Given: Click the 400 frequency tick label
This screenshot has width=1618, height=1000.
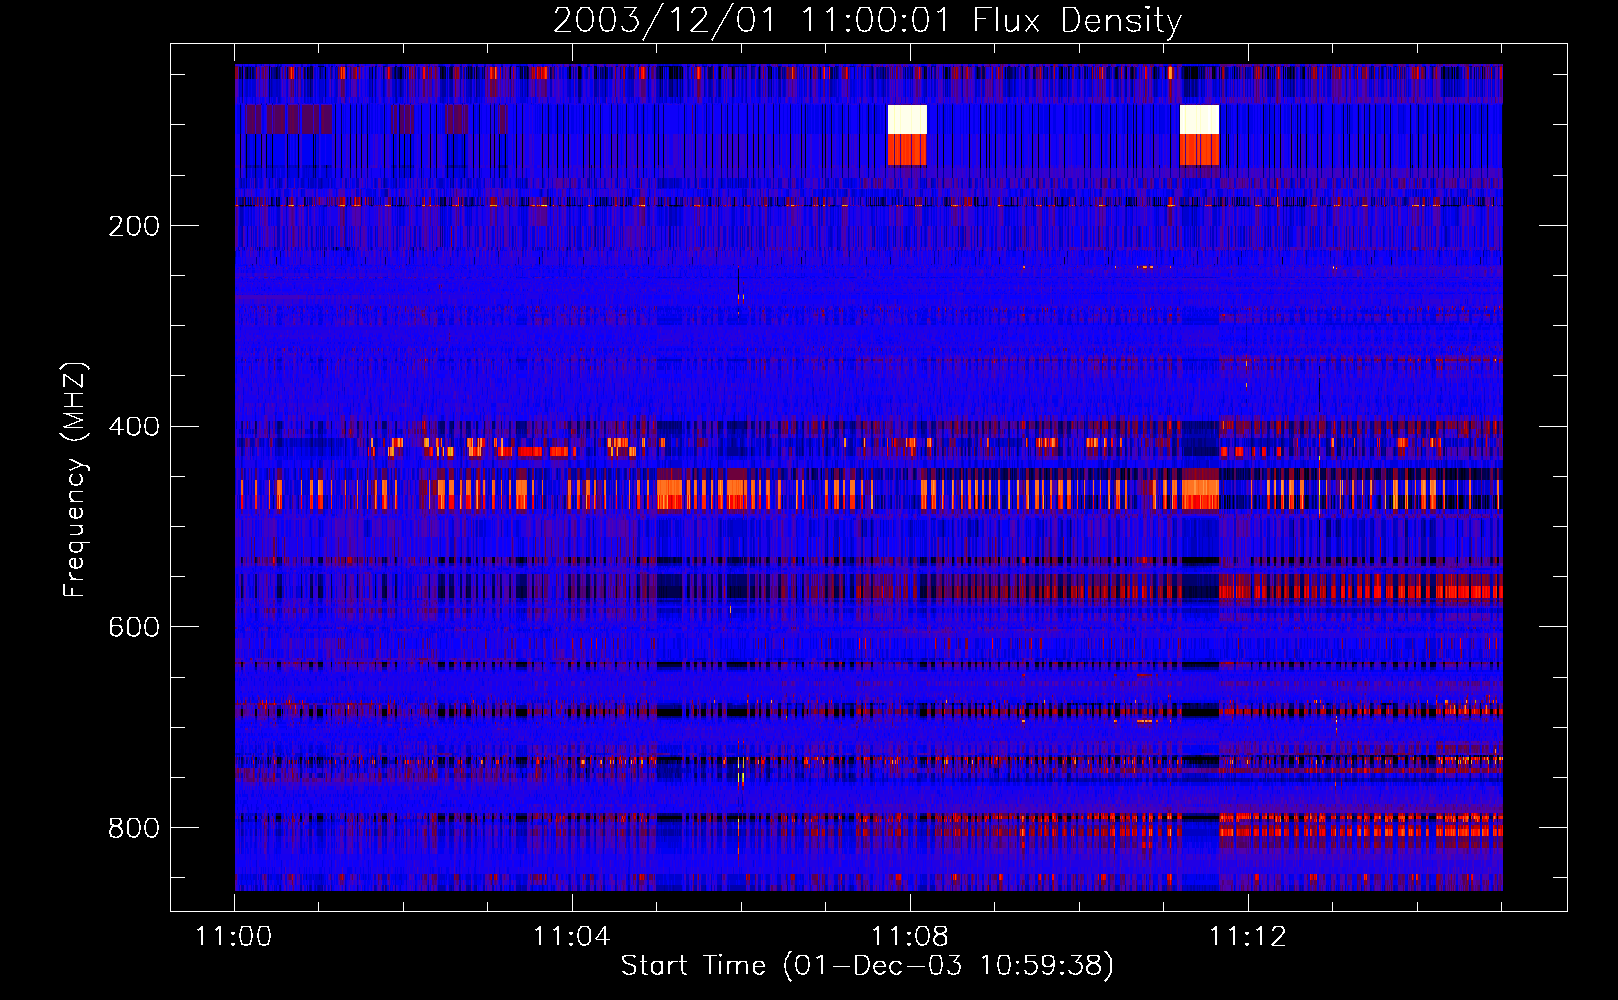Looking at the screenshot, I should pyautogui.click(x=134, y=427).
